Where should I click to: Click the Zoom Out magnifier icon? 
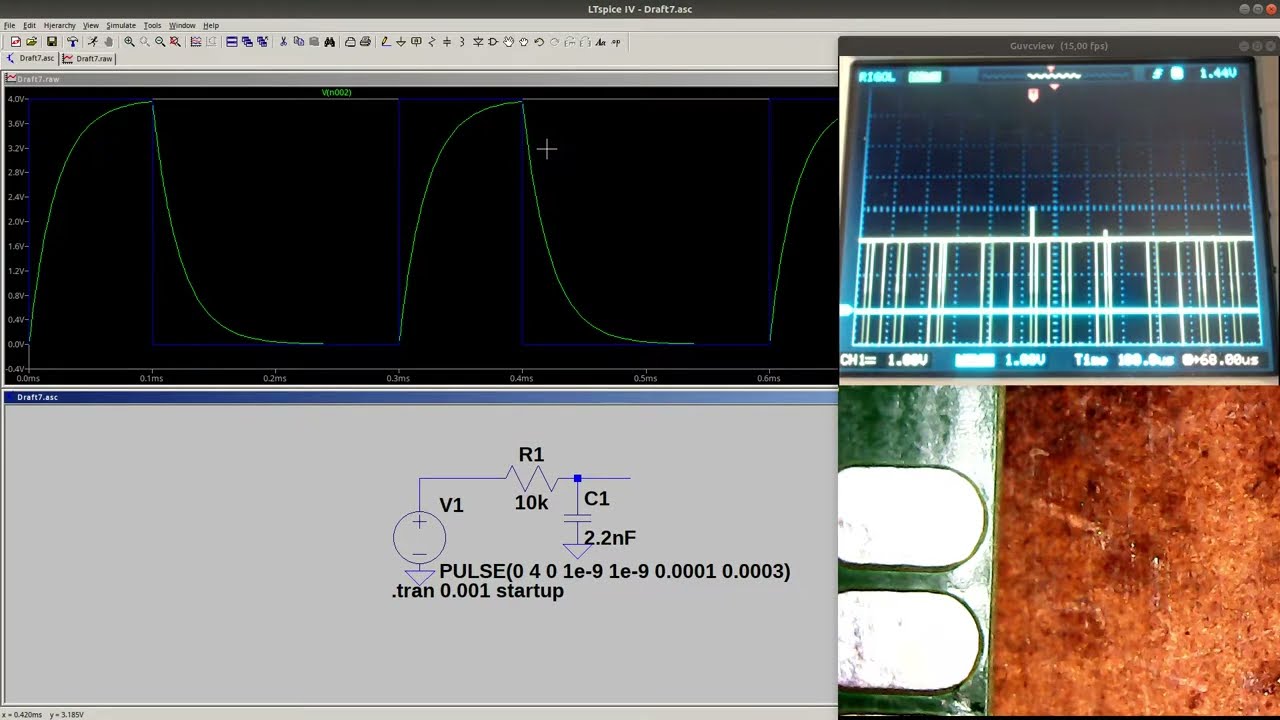(x=160, y=42)
